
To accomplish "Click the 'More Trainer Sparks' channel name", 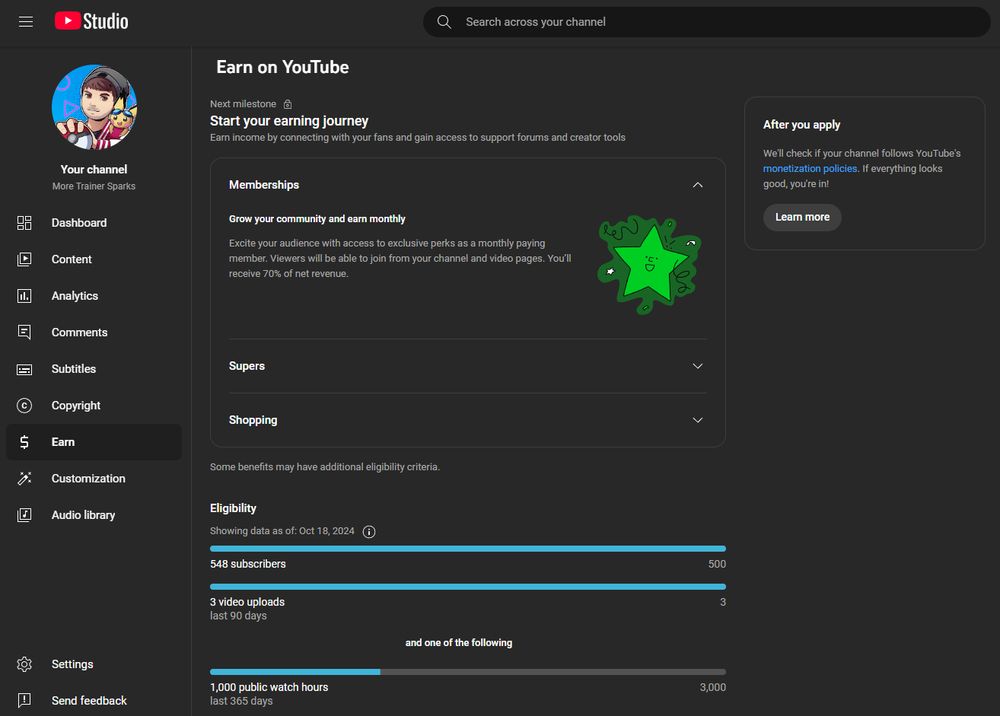I will click(94, 186).
